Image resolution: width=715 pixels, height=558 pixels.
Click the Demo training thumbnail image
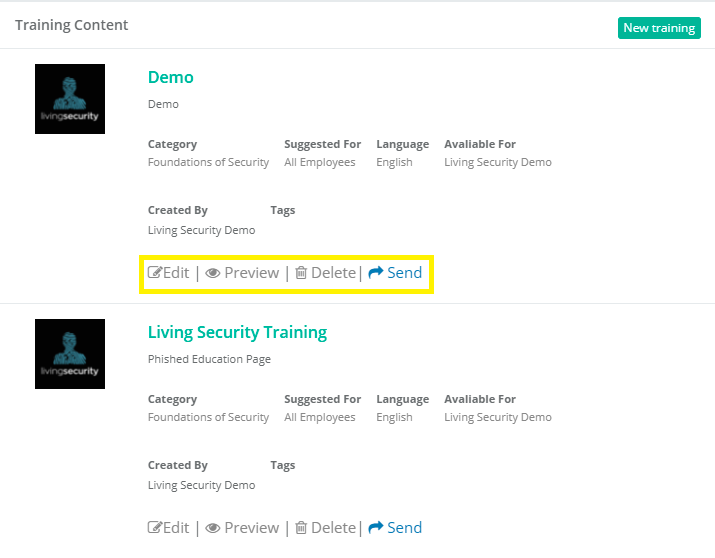[x=70, y=99]
